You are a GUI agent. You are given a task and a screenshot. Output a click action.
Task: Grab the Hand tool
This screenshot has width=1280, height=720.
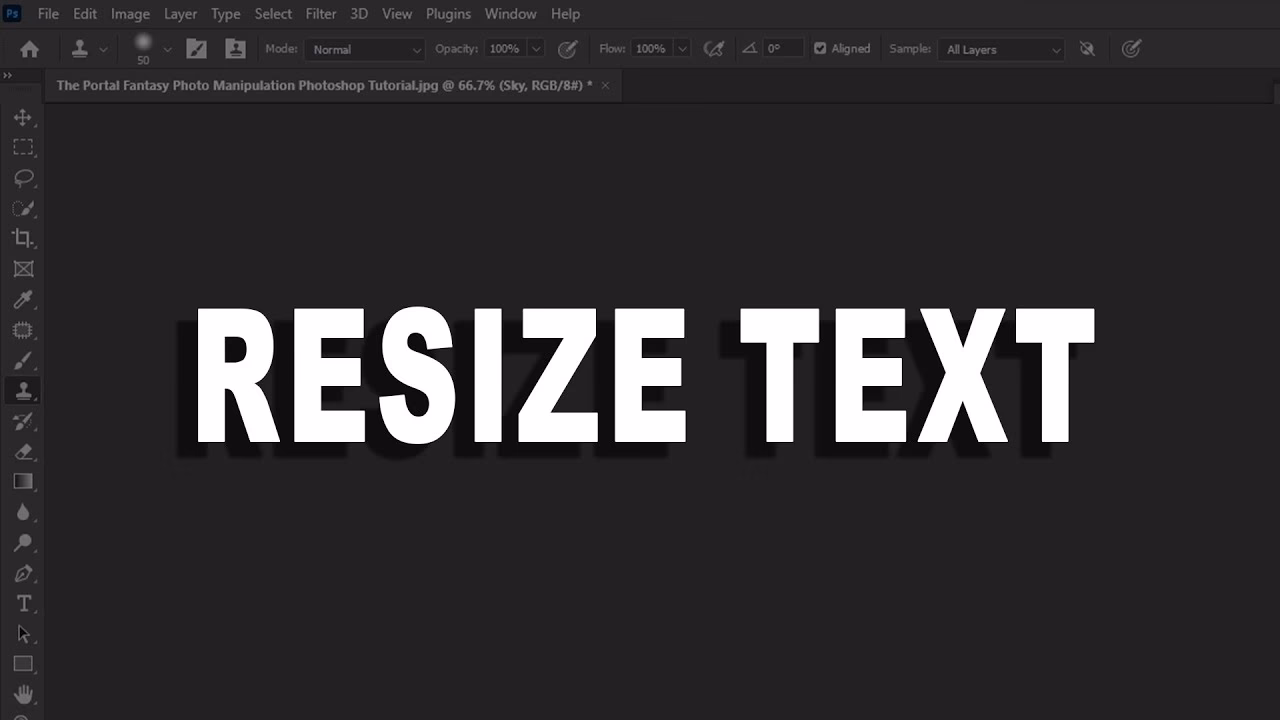(24, 694)
